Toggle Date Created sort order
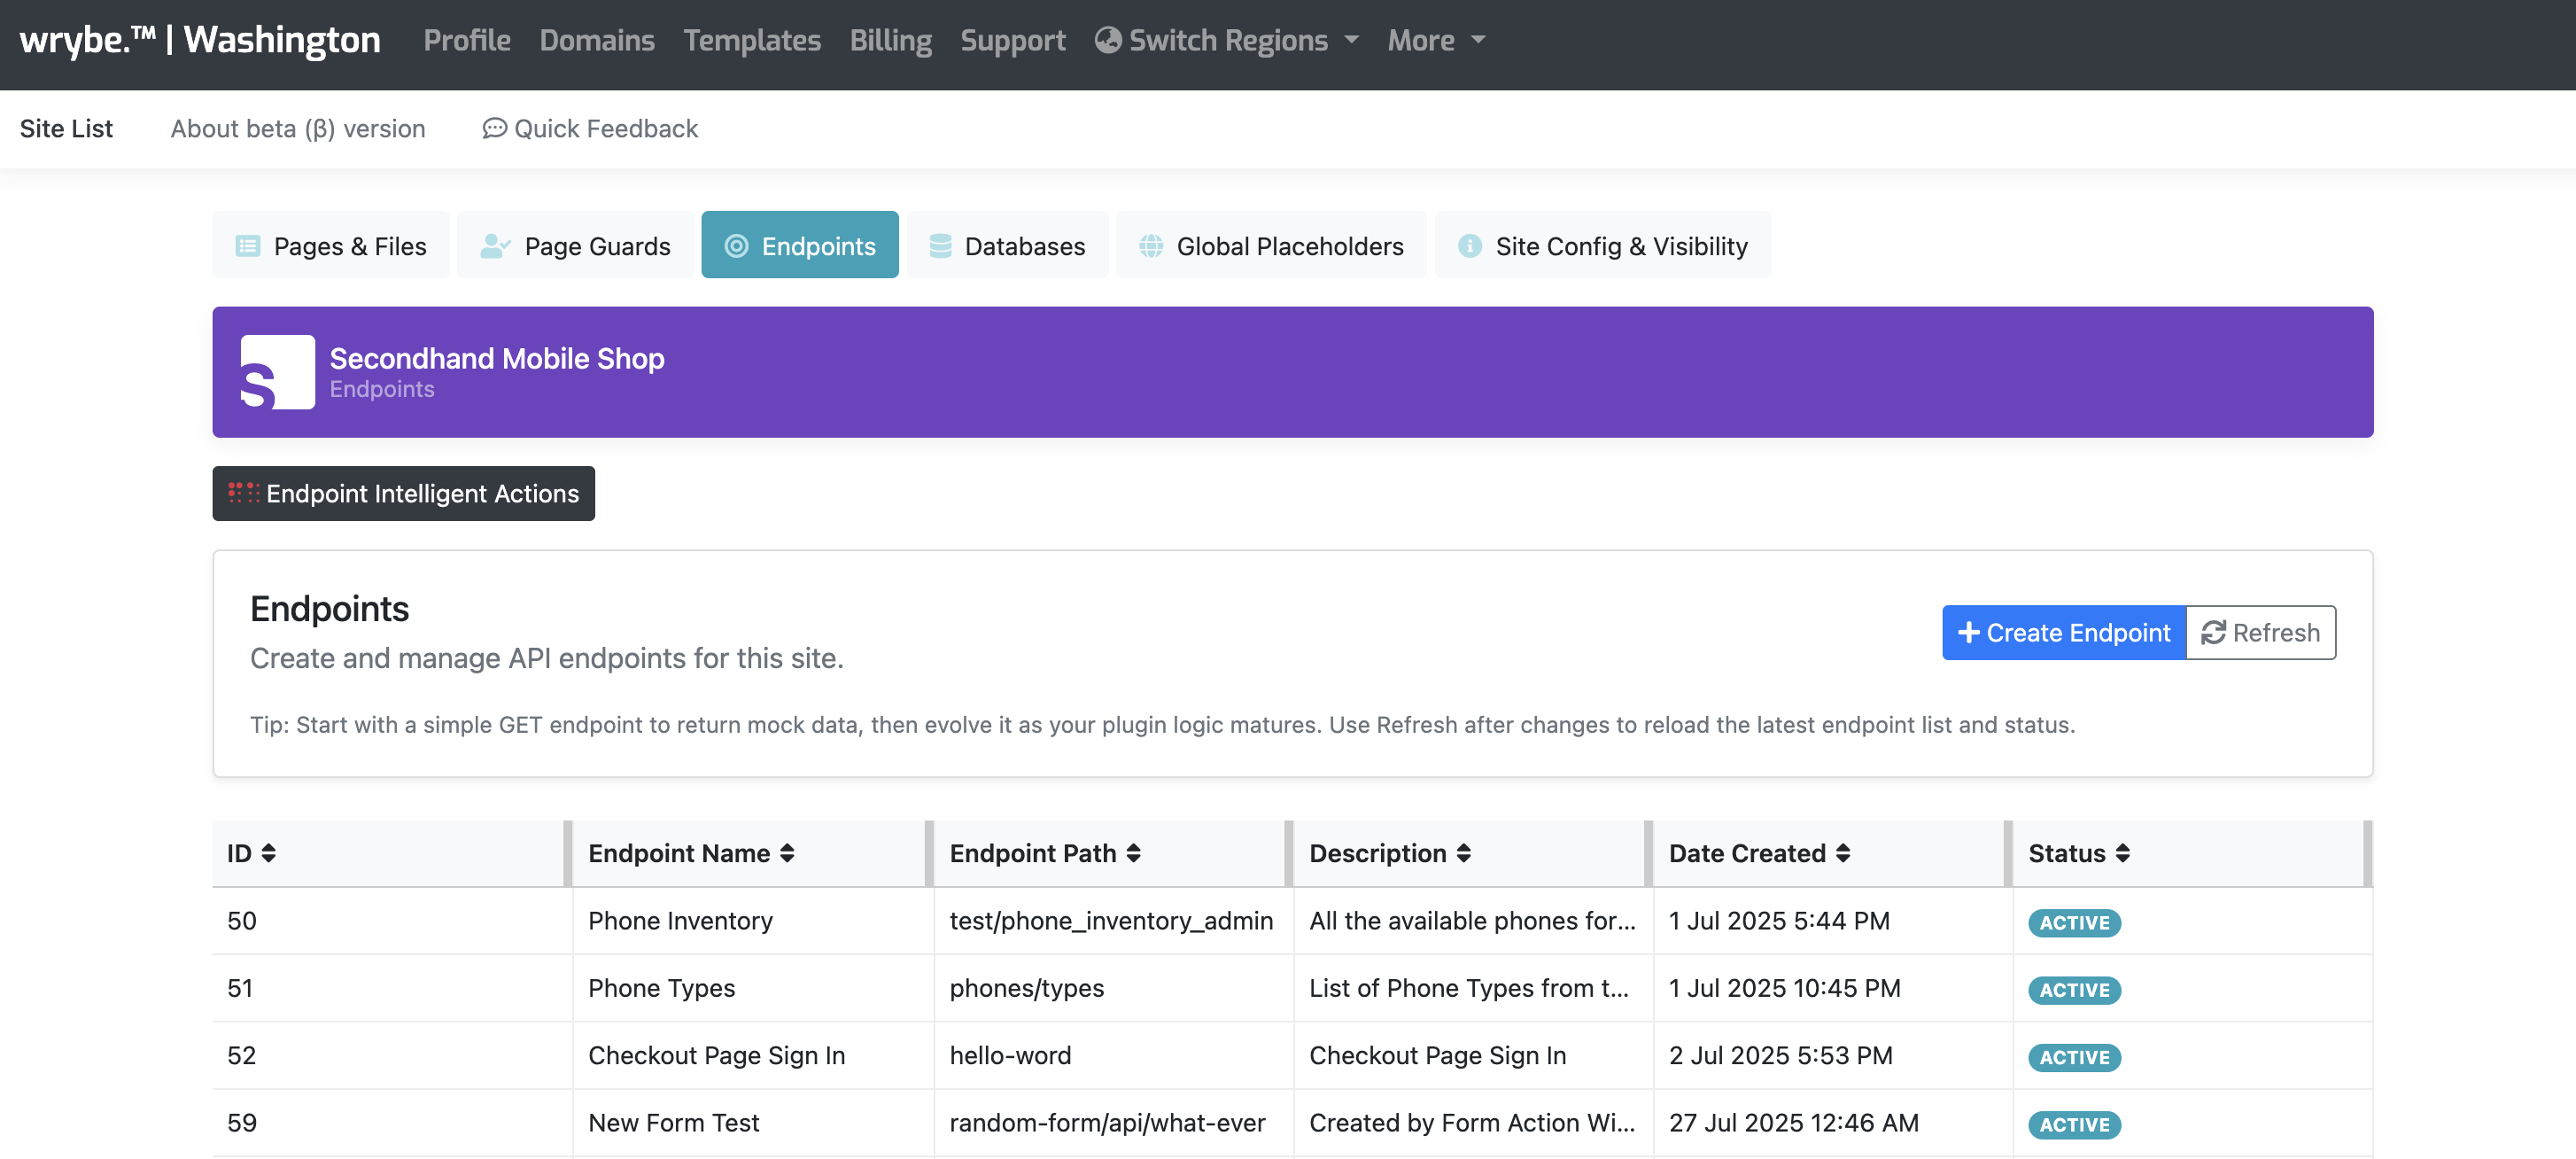This screenshot has height=1159, width=2576. click(1843, 853)
